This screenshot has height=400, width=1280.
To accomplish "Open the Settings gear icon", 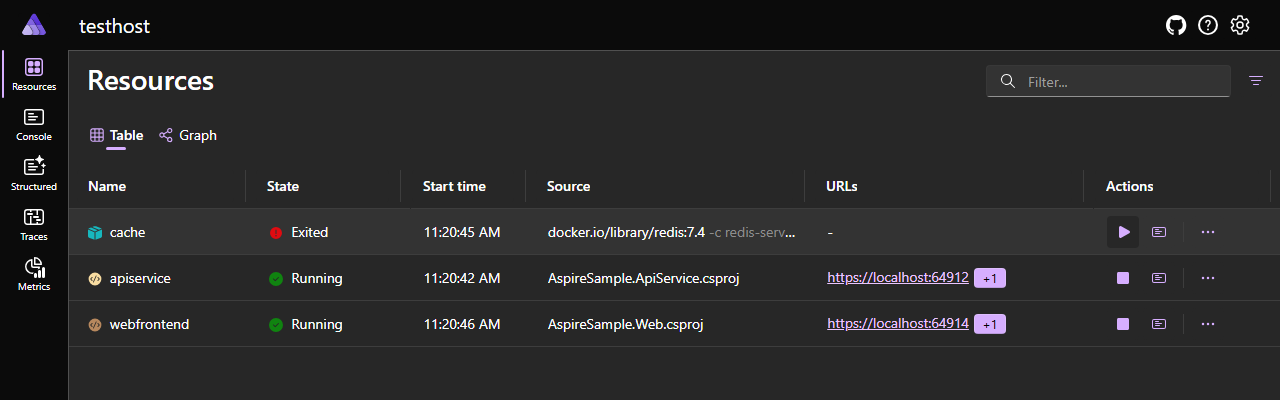I will [1240, 25].
